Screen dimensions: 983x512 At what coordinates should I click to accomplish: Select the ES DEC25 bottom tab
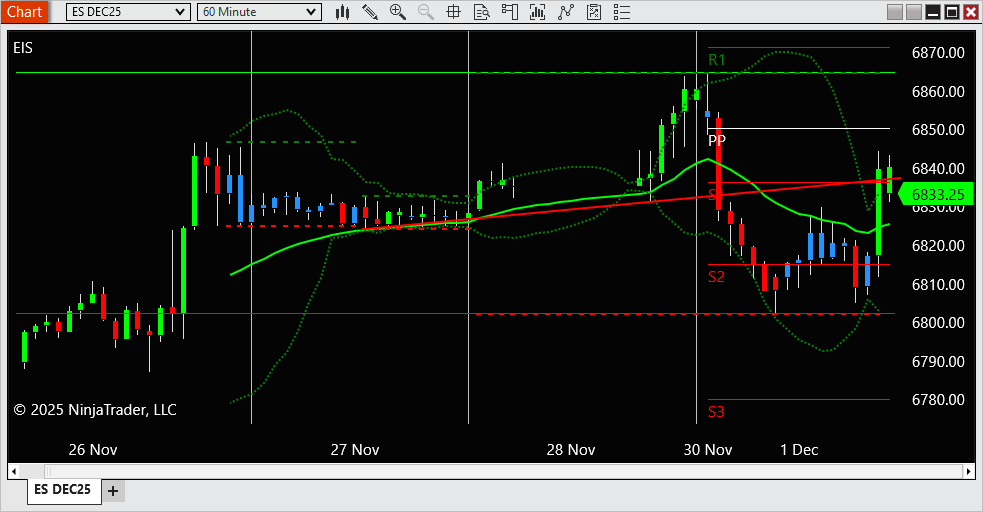click(63, 489)
